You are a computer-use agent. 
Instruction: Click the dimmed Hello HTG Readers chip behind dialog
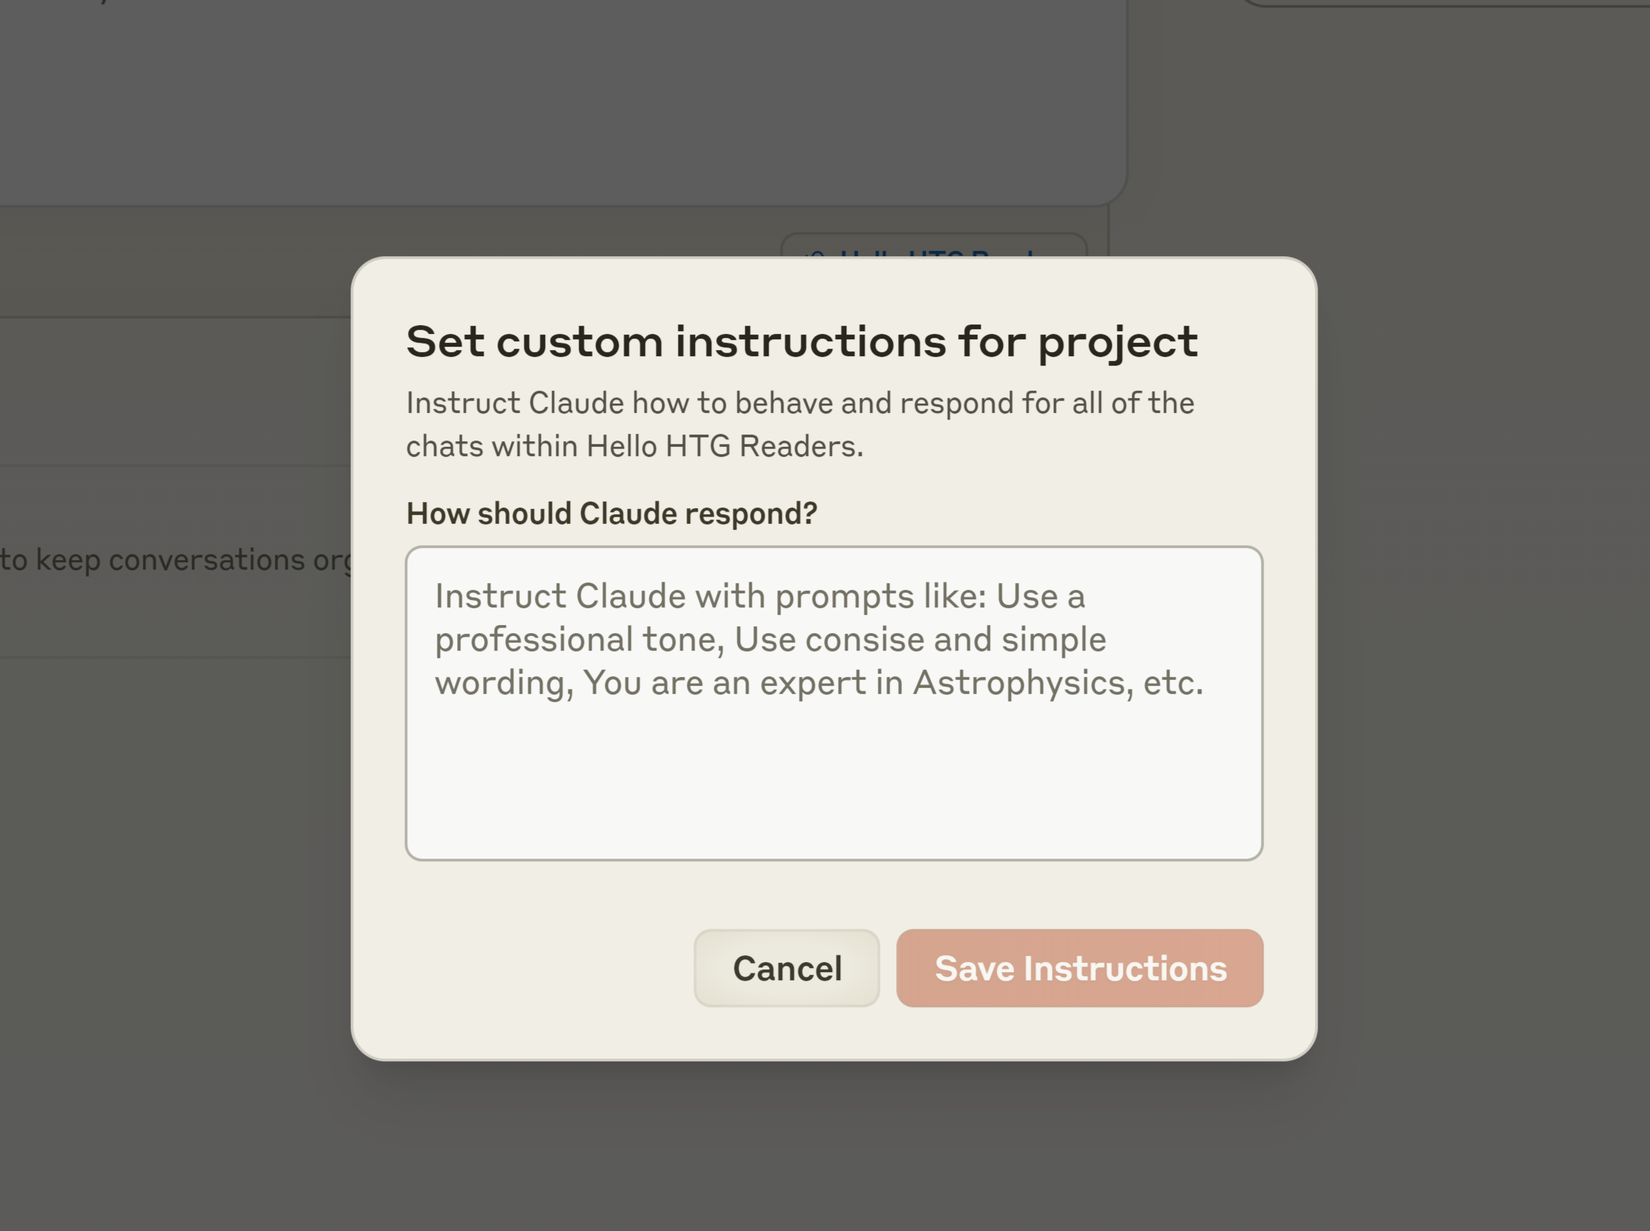point(934,245)
